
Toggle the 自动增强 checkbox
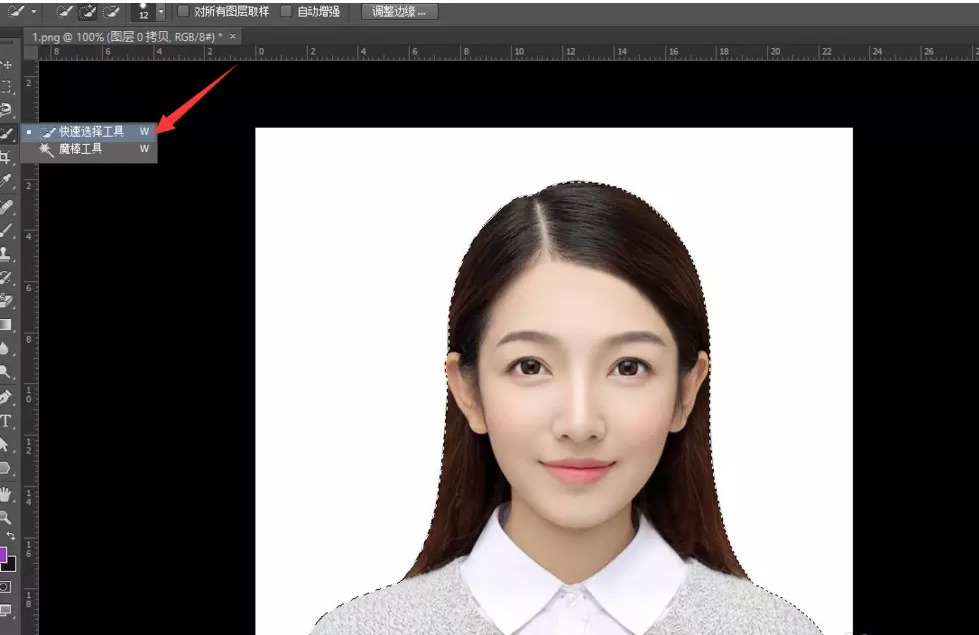[x=287, y=12]
